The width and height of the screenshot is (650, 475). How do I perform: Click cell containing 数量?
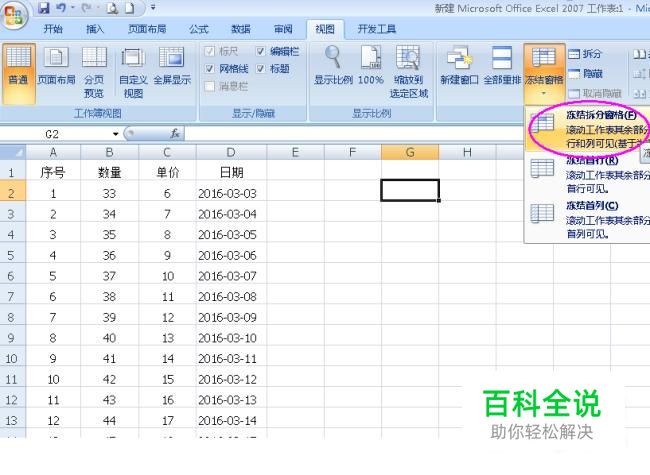tap(109, 172)
